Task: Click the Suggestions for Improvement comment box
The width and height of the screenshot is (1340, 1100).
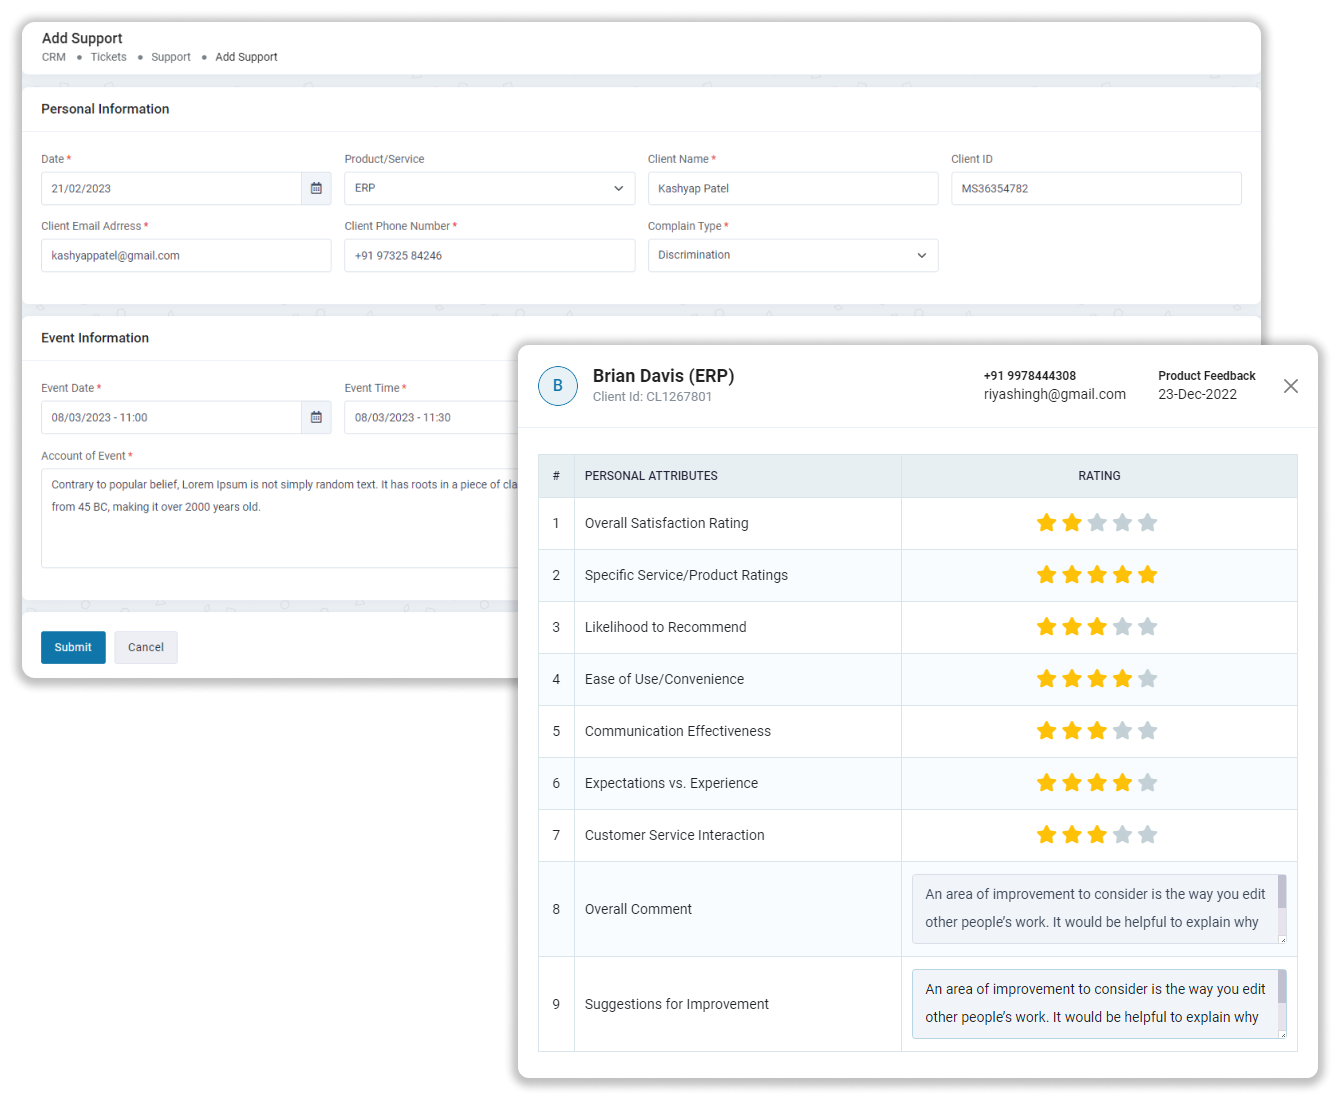Action: (x=1097, y=1003)
